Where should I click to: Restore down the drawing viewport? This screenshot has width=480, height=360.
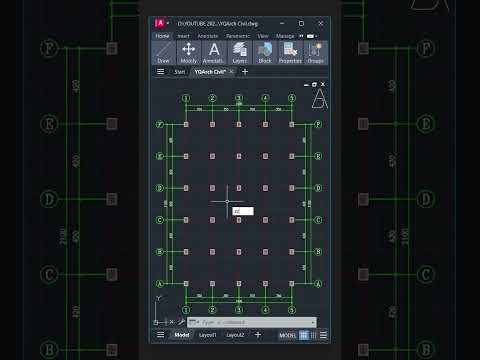[x=314, y=85]
